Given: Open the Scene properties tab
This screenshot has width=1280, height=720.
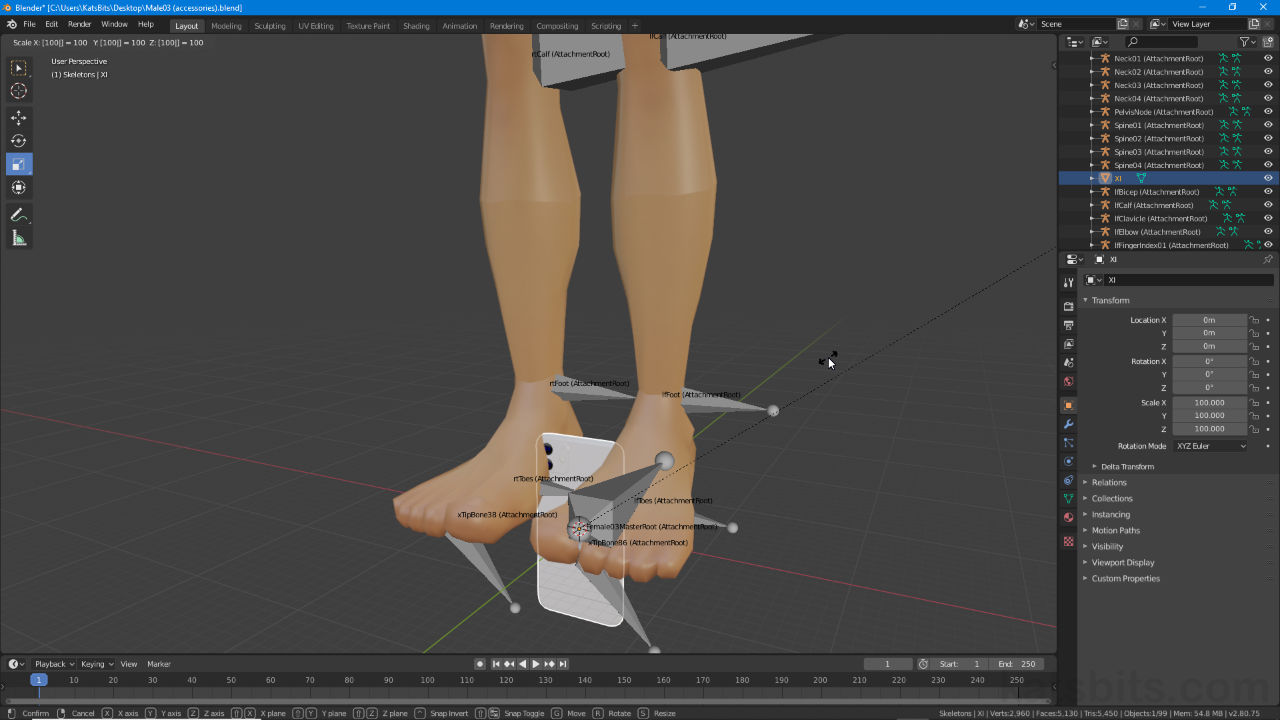Looking at the screenshot, I should coord(1068,363).
